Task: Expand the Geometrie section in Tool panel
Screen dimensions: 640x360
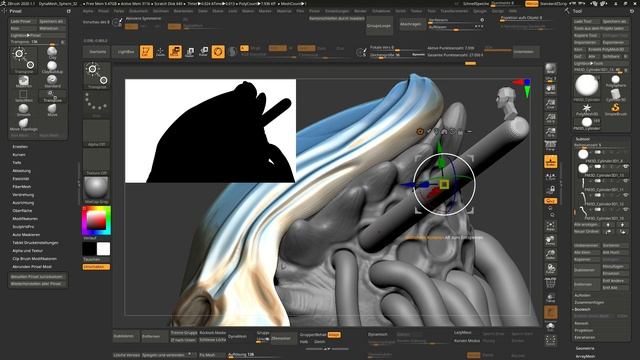Action: tap(585, 348)
